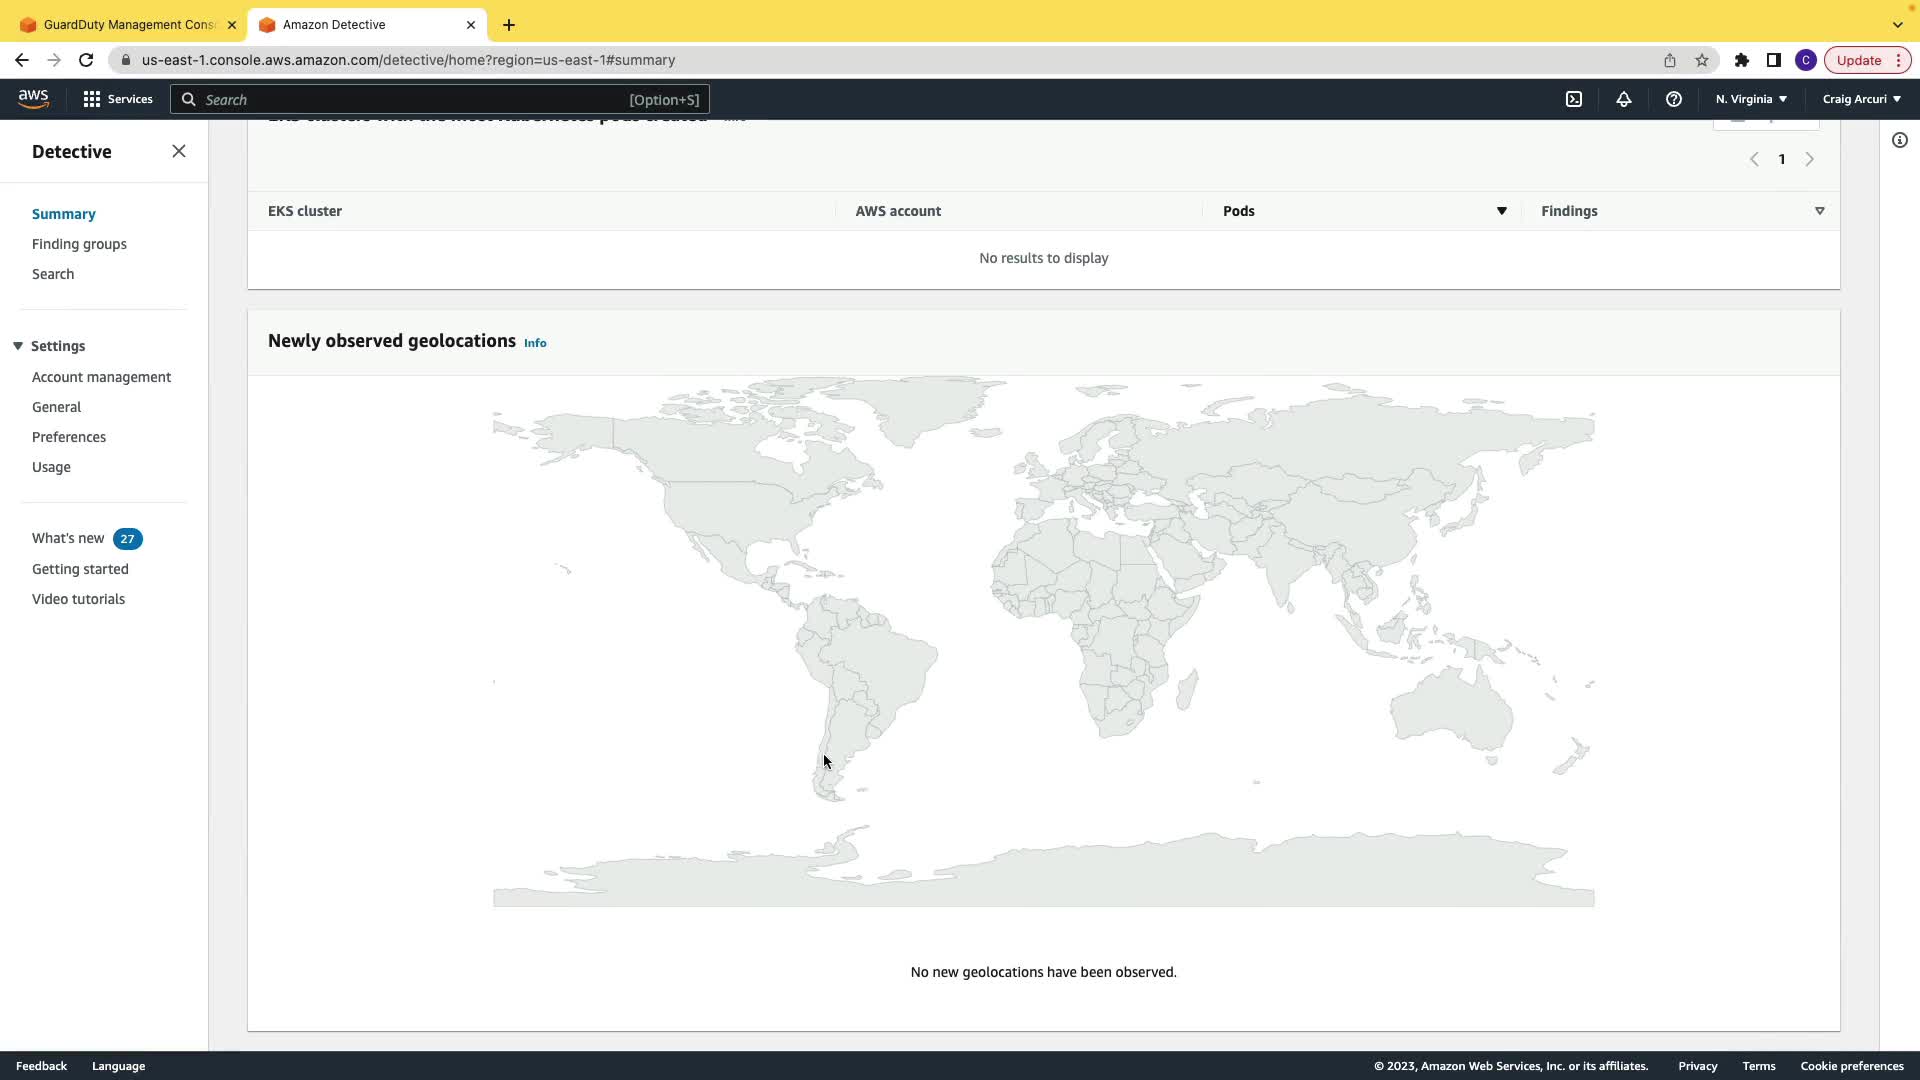Open the Services grid menu
The width and height of the screenshot is (1920, 1080).
click(118, 99)
